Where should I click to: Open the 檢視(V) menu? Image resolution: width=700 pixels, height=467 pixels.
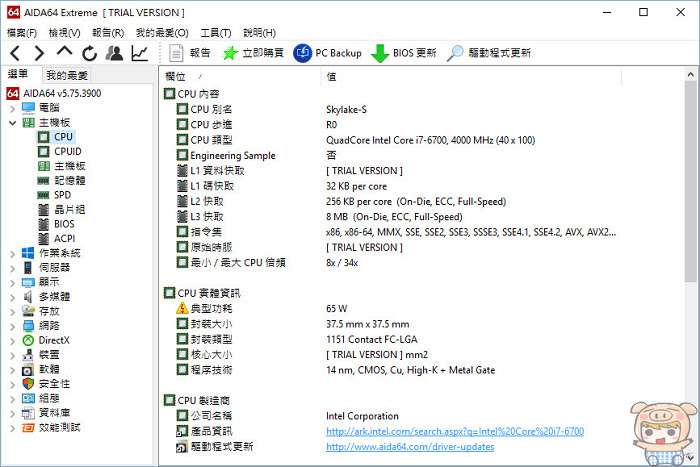tap(64, 33)
